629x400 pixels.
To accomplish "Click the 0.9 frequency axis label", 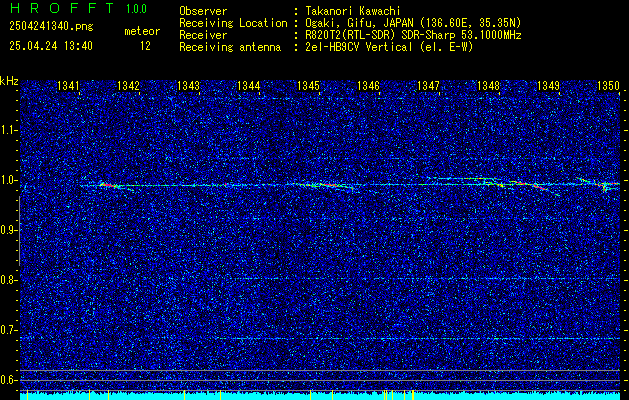I will point(9,230).
